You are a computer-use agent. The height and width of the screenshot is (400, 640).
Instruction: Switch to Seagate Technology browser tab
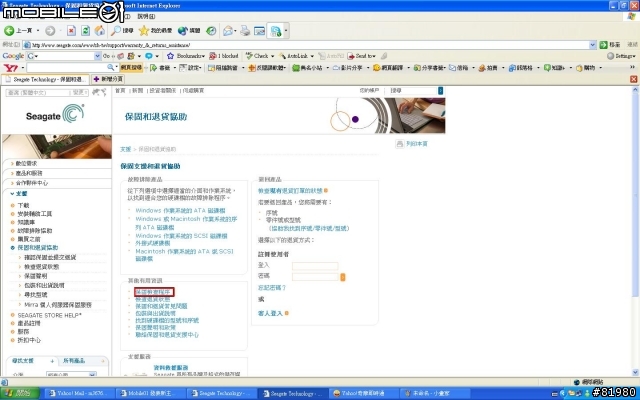coord(45,79)
